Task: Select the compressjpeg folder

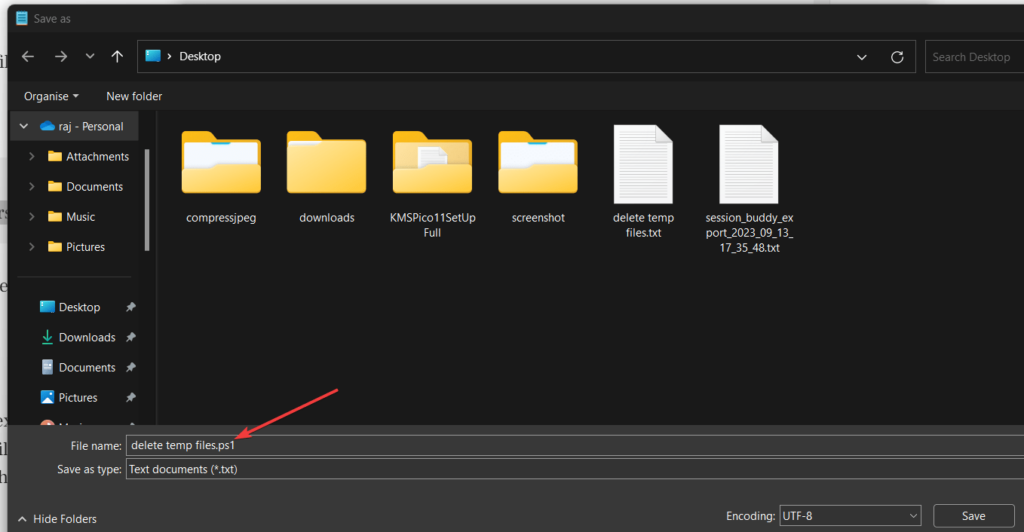Action: click(221, 176)
